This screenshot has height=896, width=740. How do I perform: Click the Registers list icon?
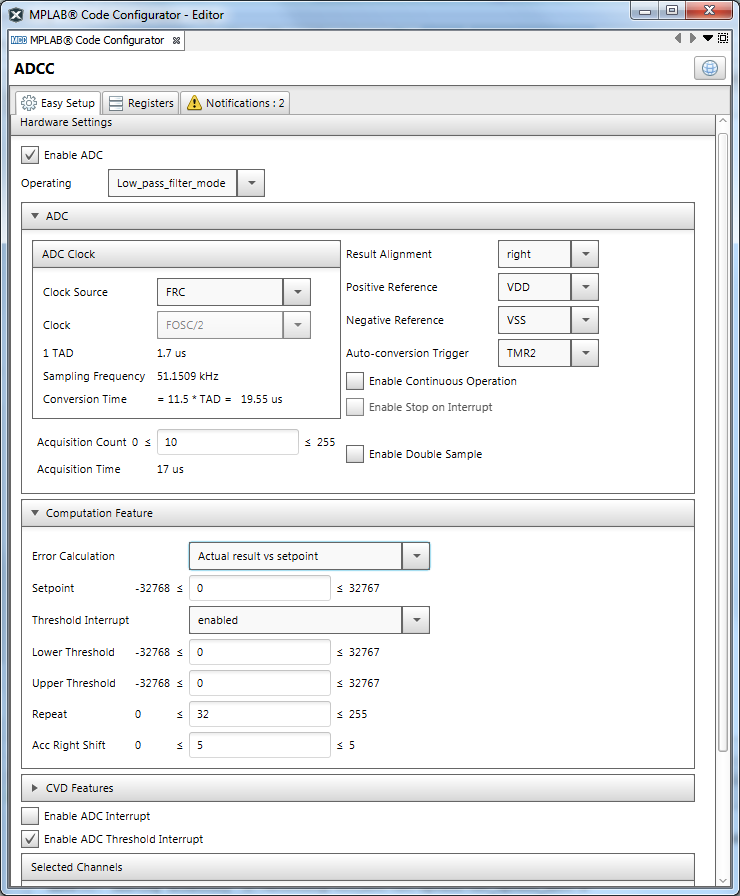click(x=116, y=103)
